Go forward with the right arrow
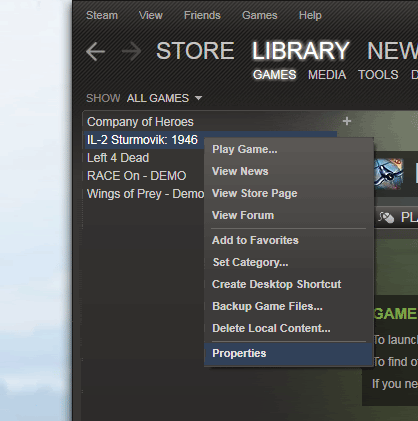The image size is (418, 421). coord(131,51)
